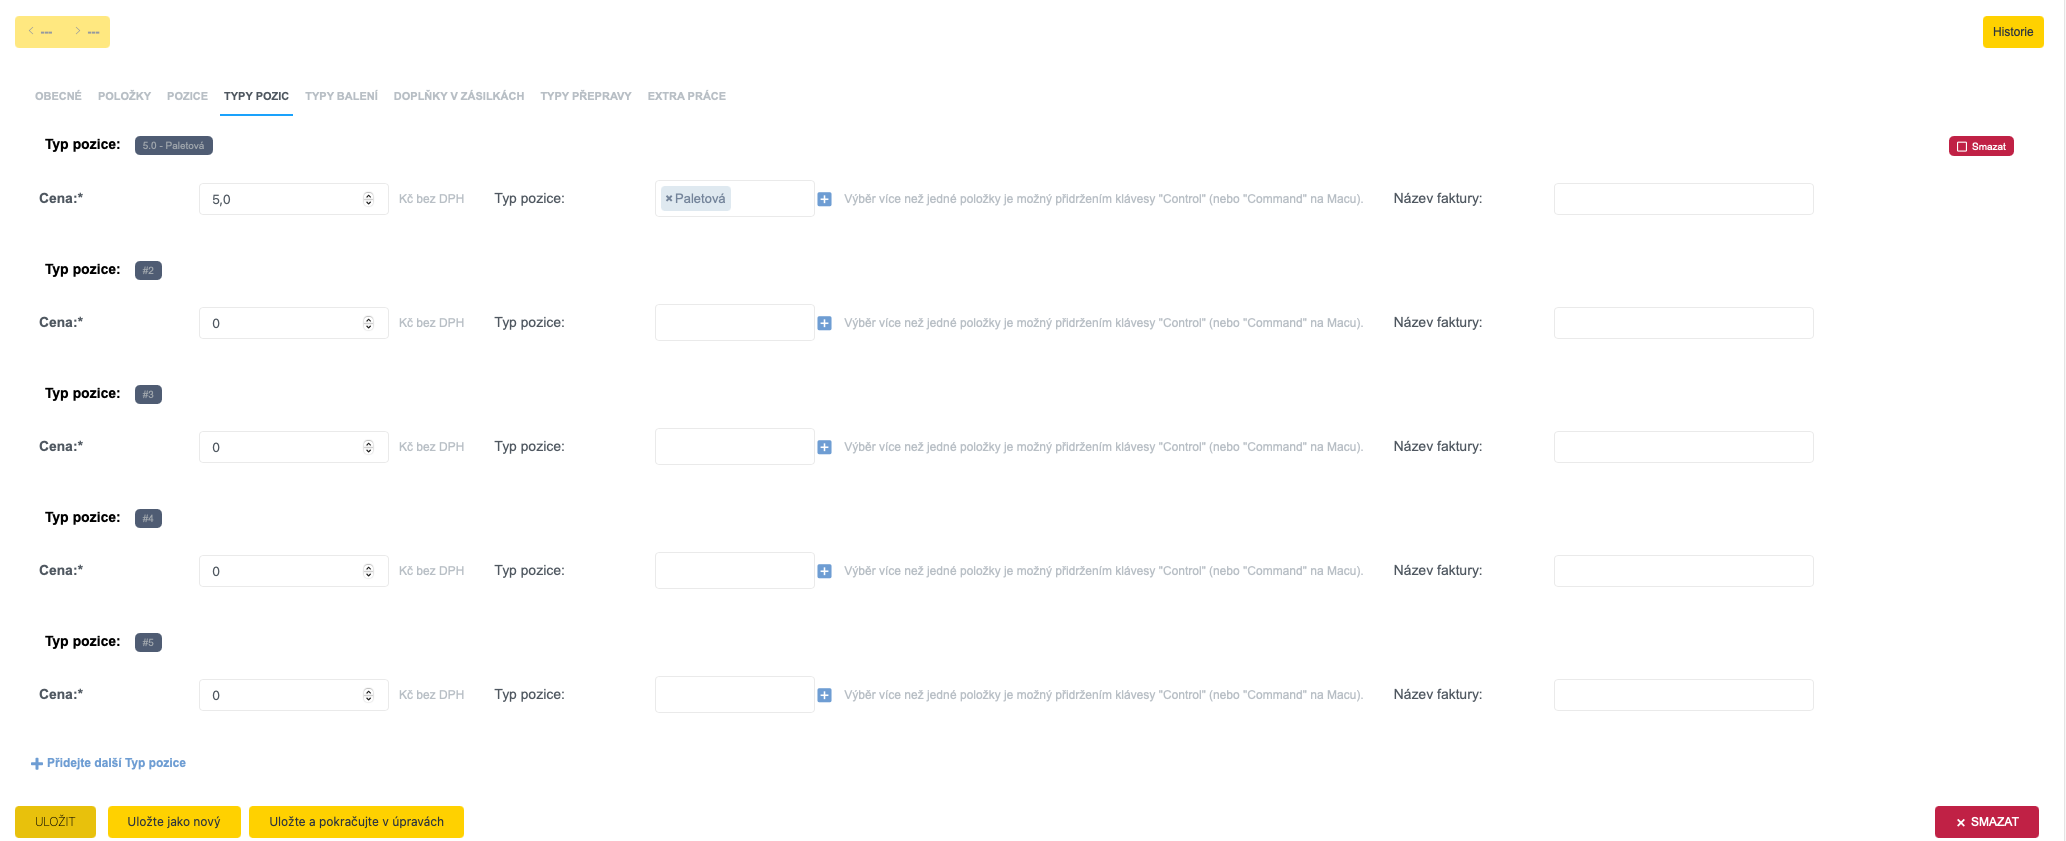This screenshot has width=2066, height=841.
Task: Open the Historie button
Action: (2012, 32)
